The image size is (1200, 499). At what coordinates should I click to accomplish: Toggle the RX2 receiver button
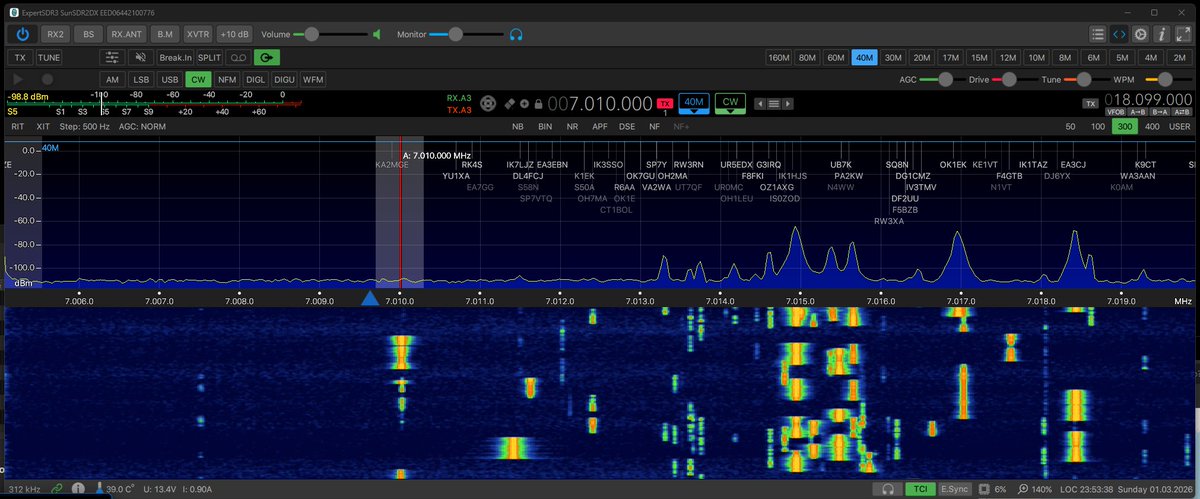coord(55,34)
